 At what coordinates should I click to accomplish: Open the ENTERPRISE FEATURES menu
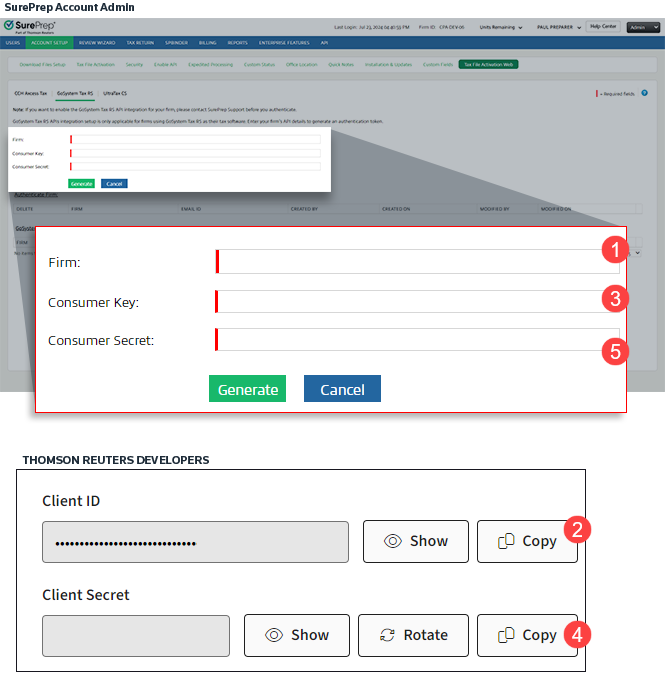[284, 43]
